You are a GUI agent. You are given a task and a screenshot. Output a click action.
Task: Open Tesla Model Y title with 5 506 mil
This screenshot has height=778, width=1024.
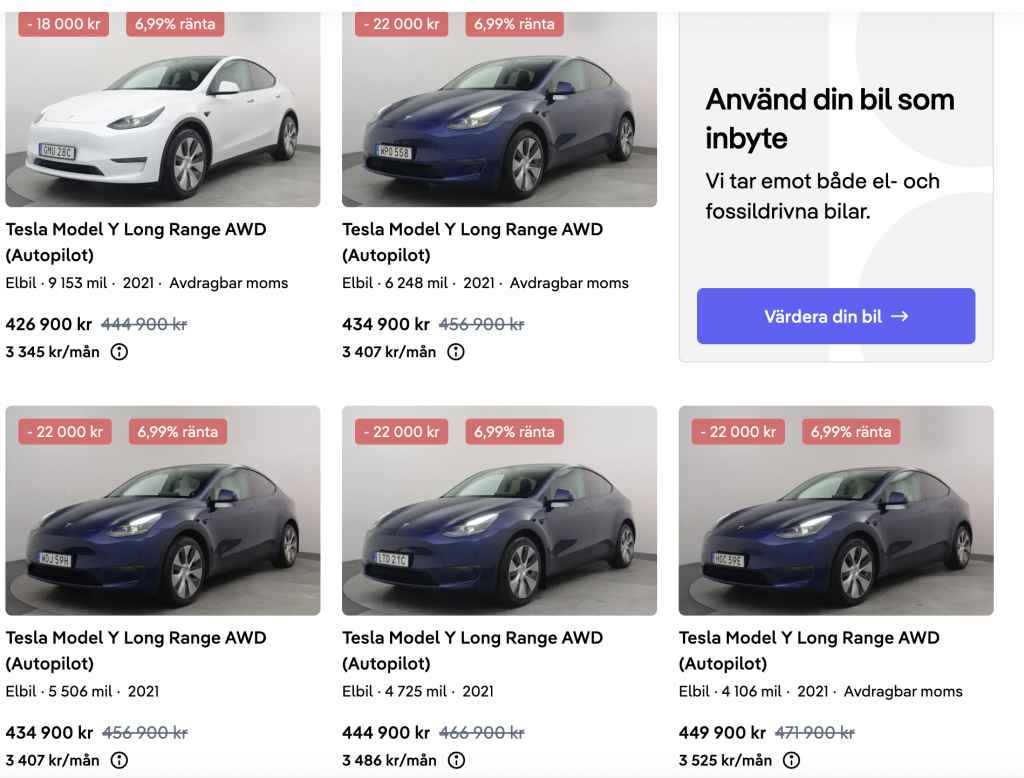136,650
